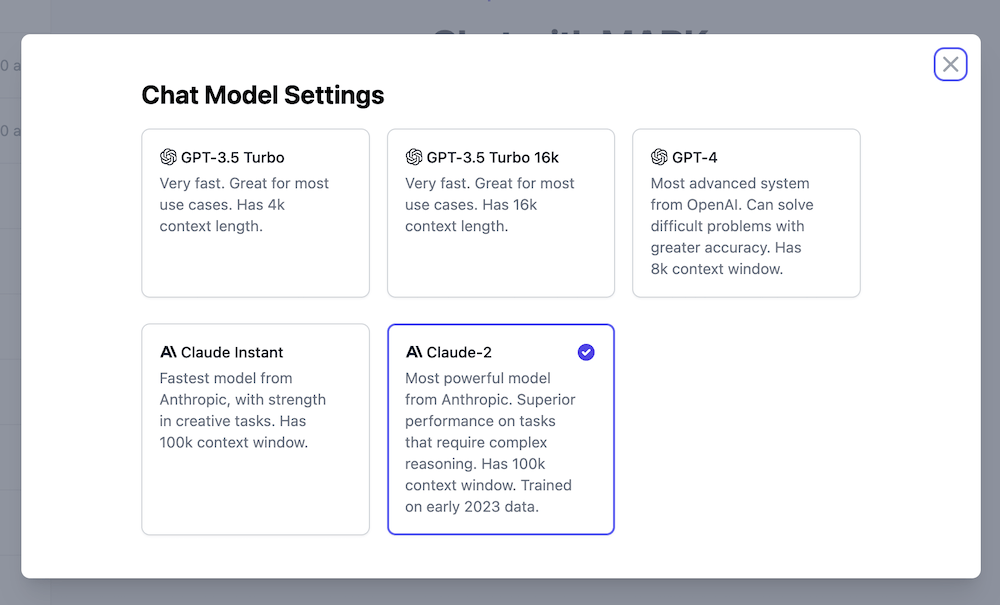Click the 'Most advanced system from OpenAI' description
Screen dimensions: 1000x605
(732, 226)
